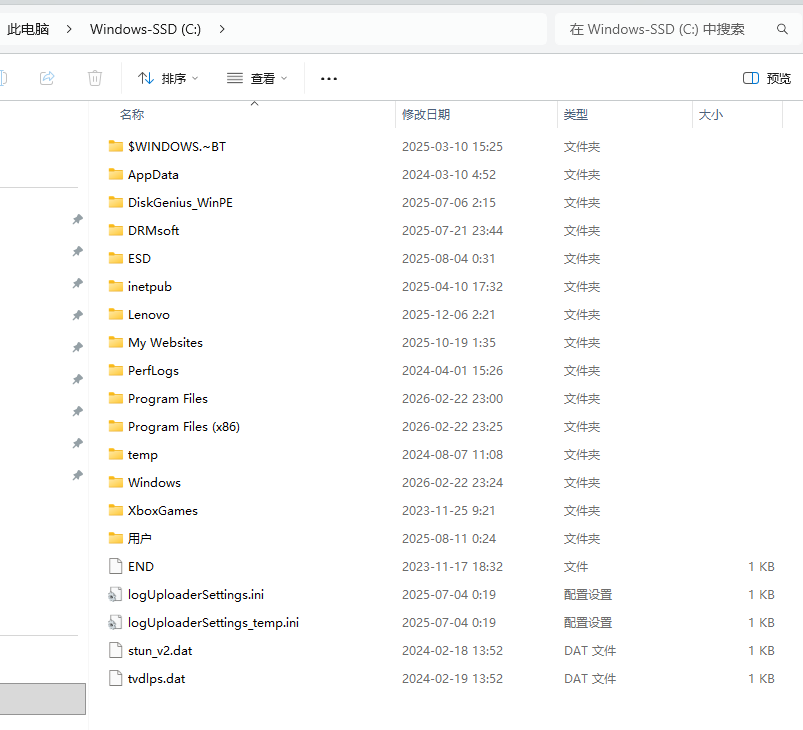Sort by the 修改日期 column header
Image resolution: width=803 pixels, height=730 pixels.
[x=426, y=115]
